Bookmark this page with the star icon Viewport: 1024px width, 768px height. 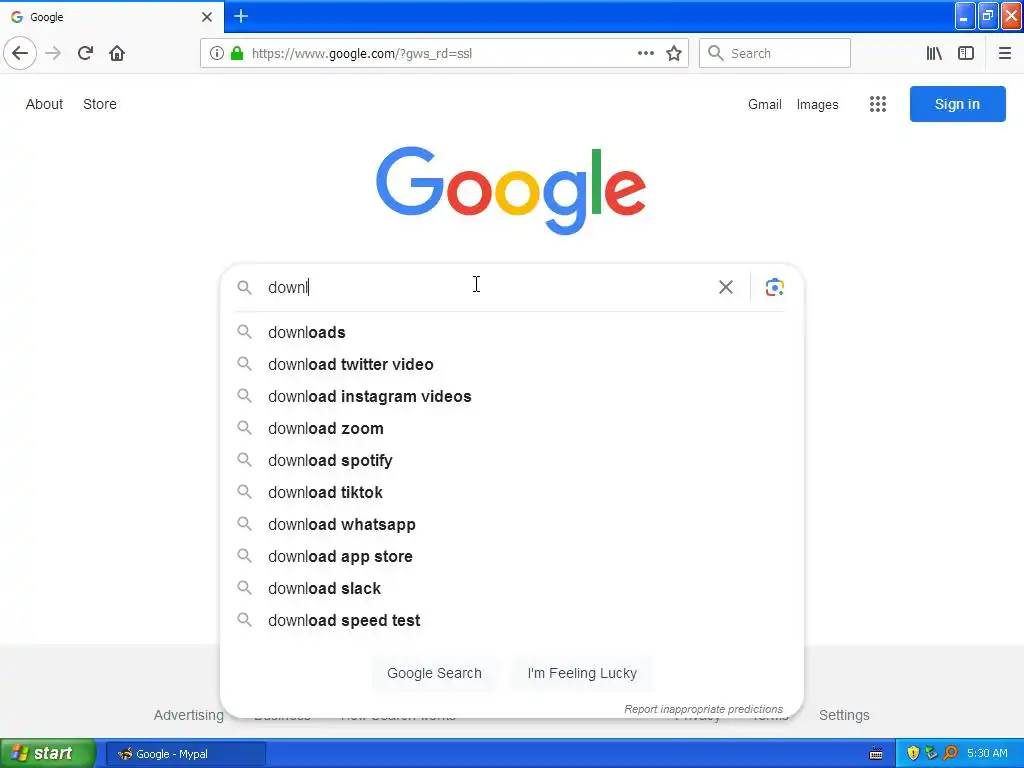click(x=674, y=53)
